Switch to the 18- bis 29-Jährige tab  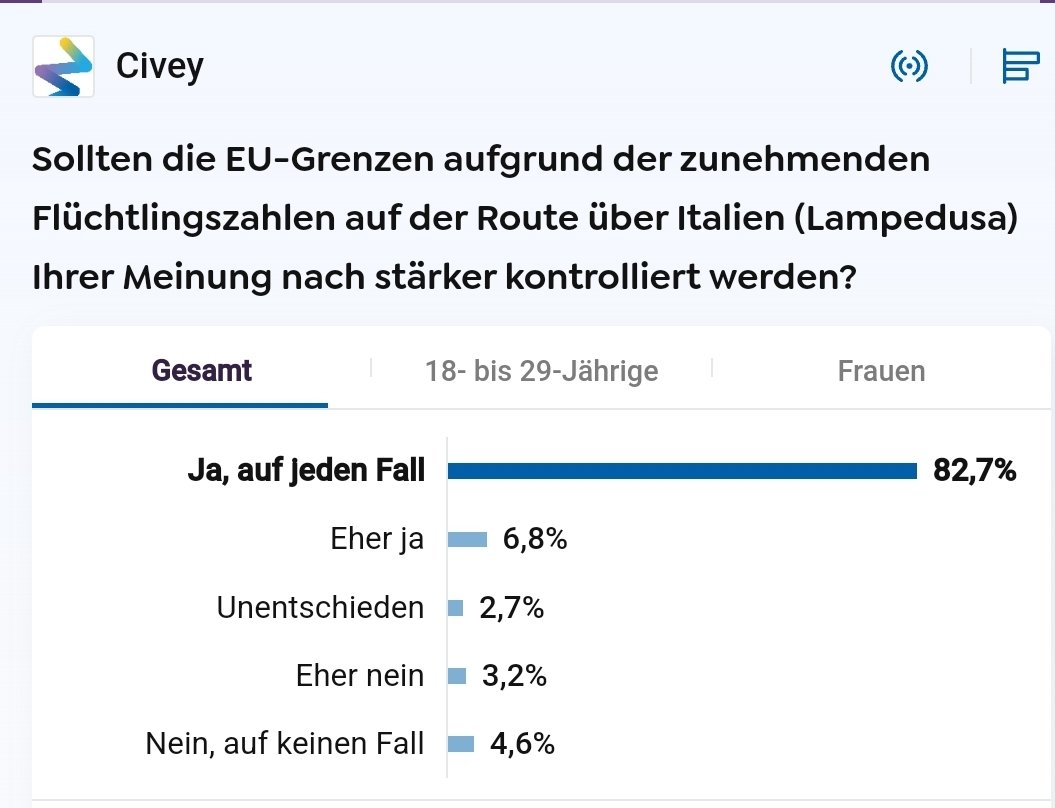tap(541, 371)
